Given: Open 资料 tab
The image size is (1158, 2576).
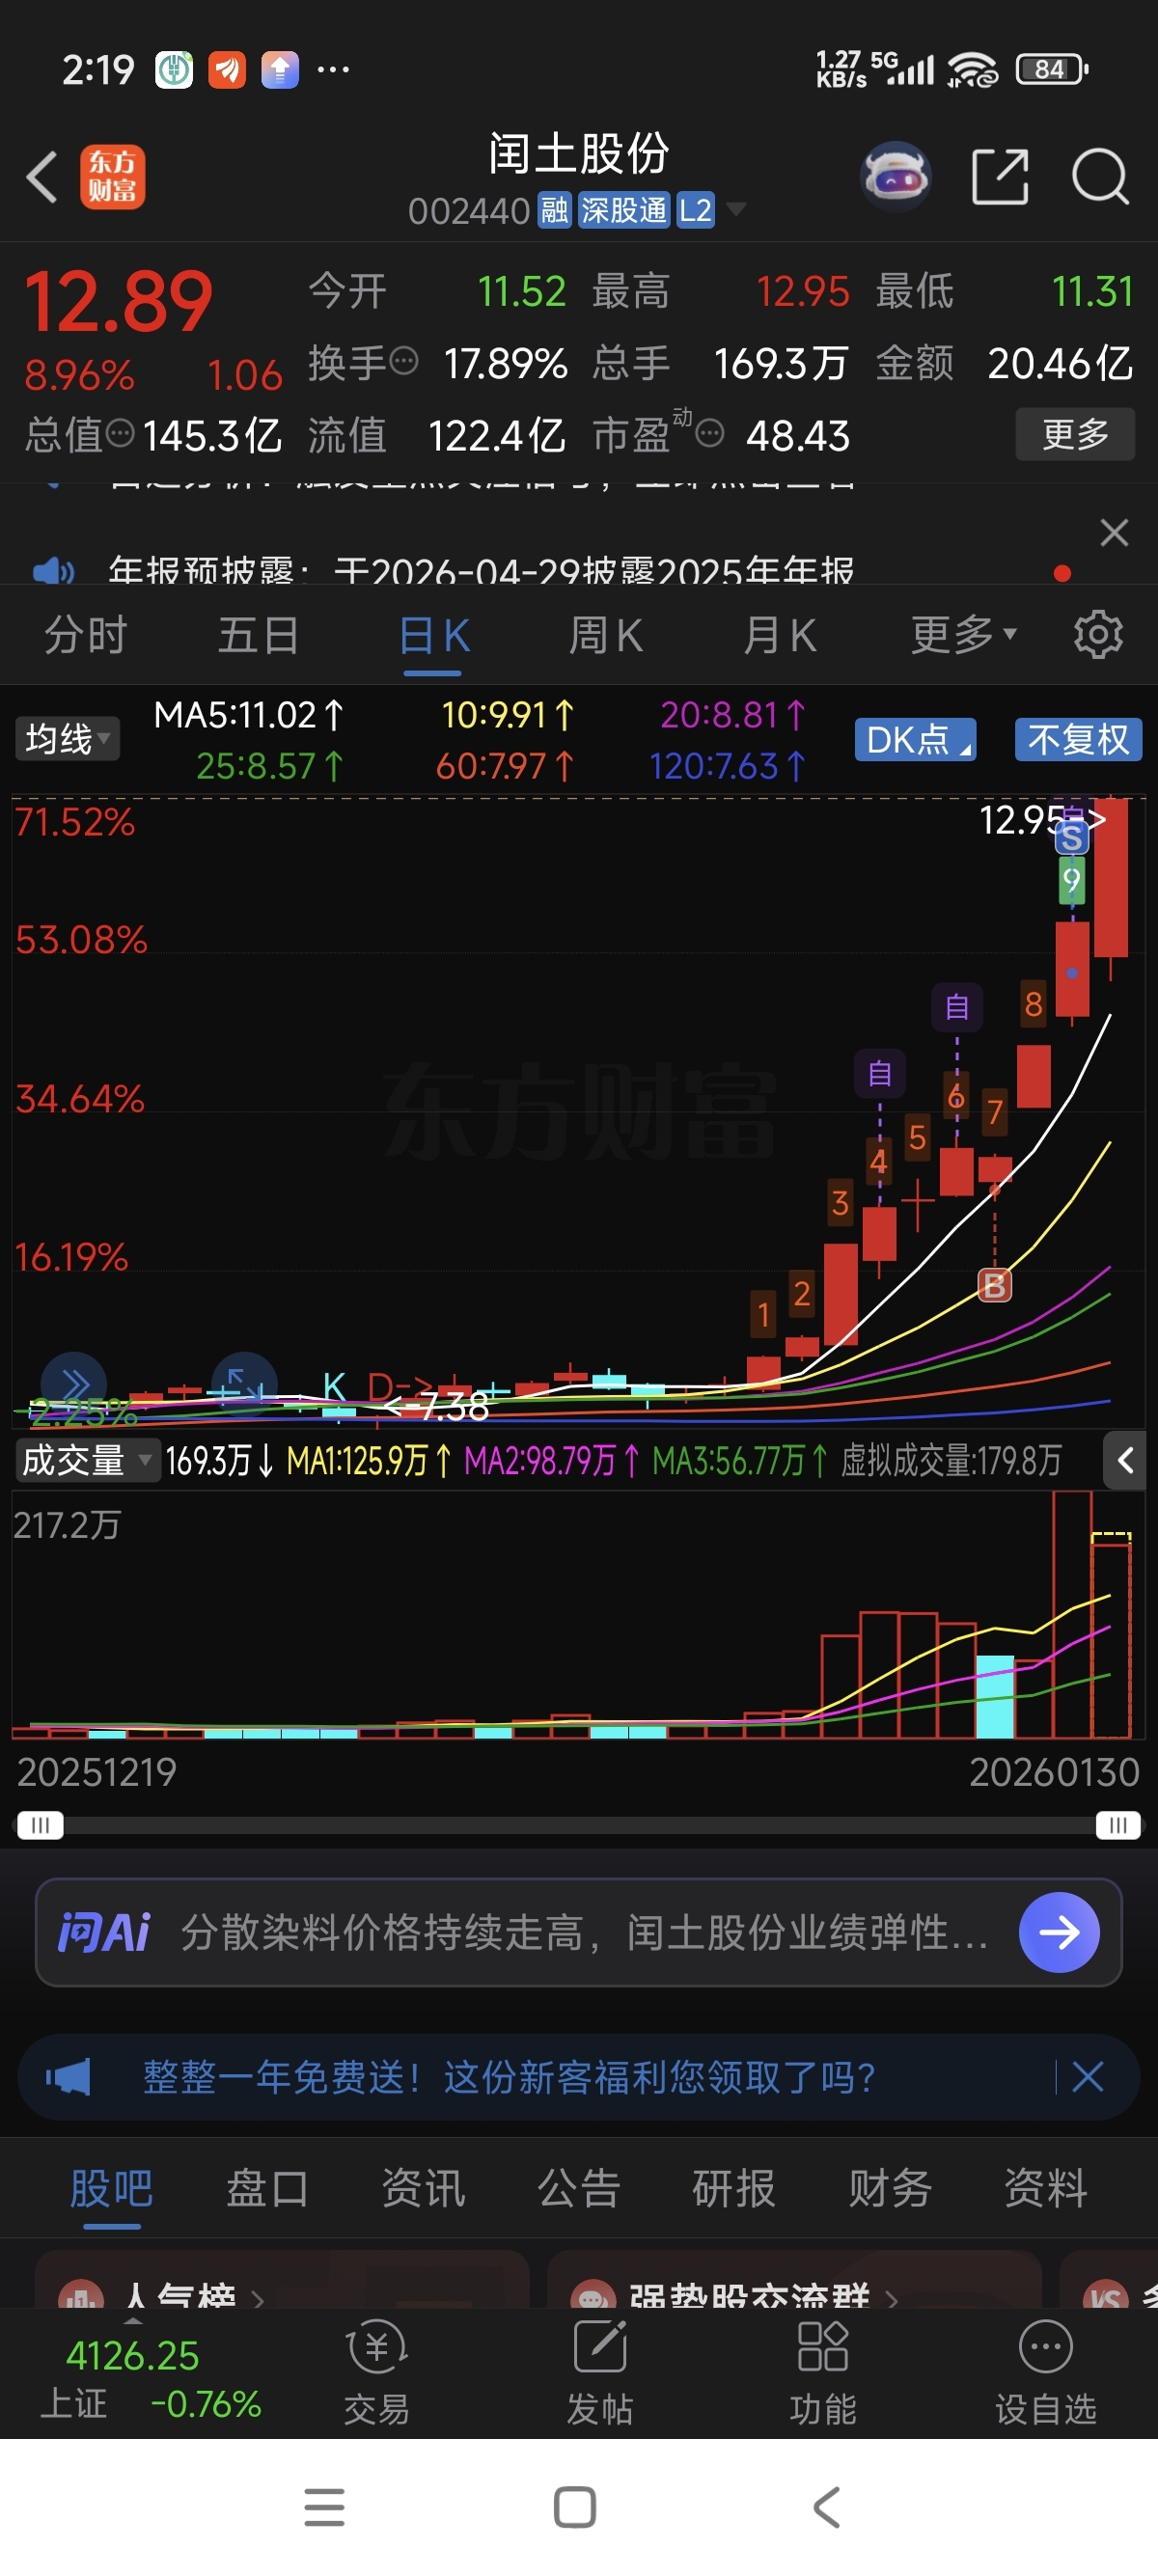Looking at the screenshot, I should pos(1046,2188).
